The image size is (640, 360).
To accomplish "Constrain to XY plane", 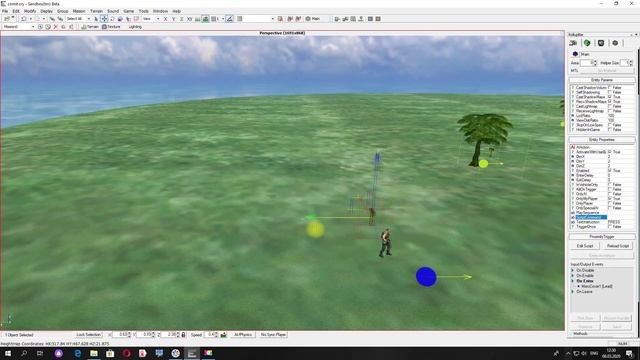I will (x=189, y=19).
